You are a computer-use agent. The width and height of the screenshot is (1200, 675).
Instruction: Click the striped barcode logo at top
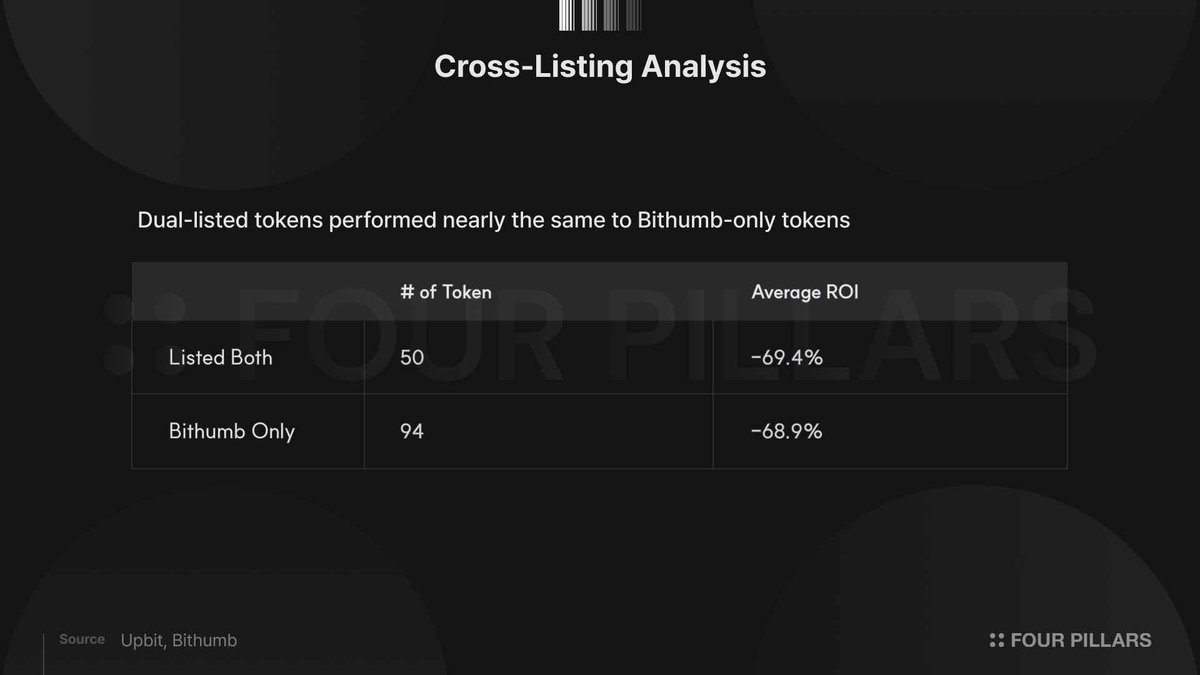point(600,15)
